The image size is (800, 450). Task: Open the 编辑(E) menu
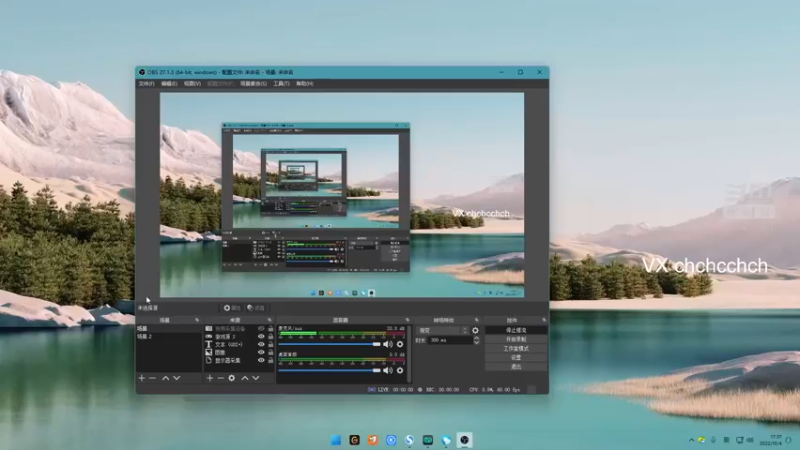(x=169, y=84)
